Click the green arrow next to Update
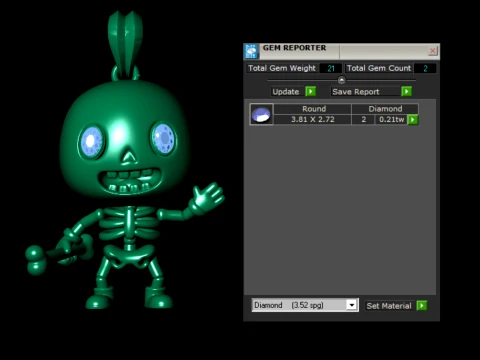The height and width of the screenshot is (360, 480). (x=310, y=91)
